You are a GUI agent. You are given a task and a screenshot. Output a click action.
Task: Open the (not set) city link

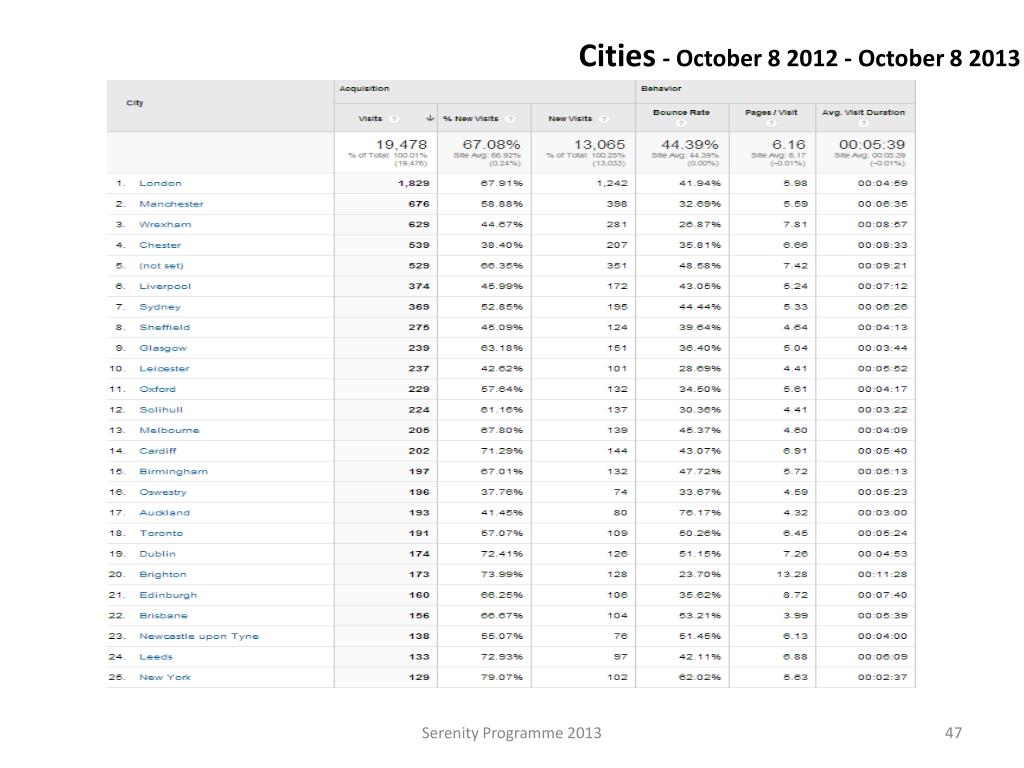coord(161,266)
